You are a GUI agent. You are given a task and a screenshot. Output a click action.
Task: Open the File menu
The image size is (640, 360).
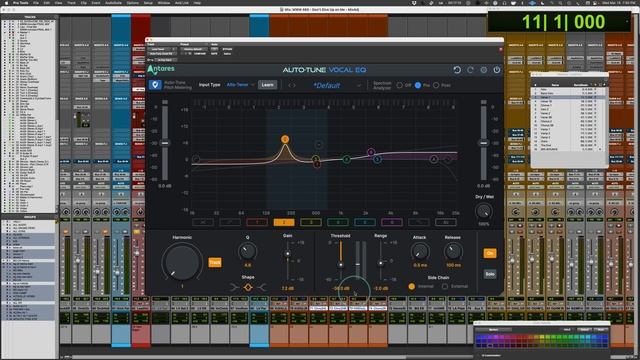pyautogui.click(x=36, y=3)
